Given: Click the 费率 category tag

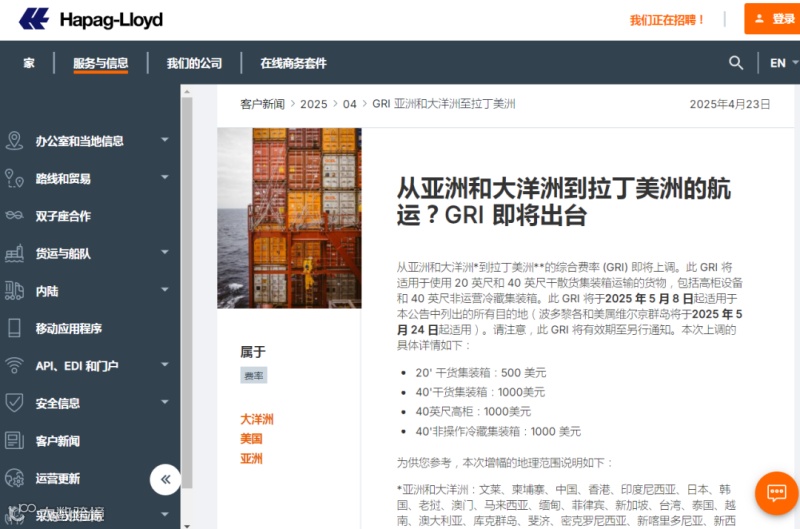Looking at the screenshot, I should click(254, 376).
